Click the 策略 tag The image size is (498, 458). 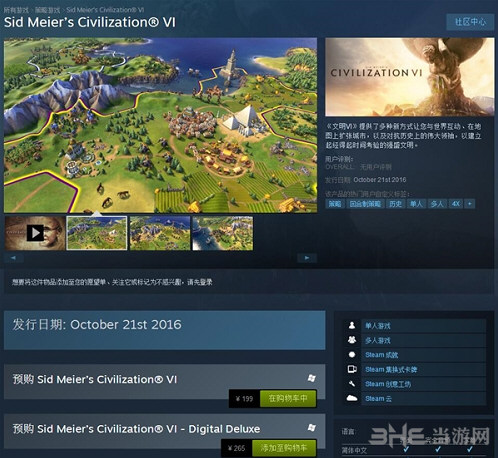pos(334,204)
